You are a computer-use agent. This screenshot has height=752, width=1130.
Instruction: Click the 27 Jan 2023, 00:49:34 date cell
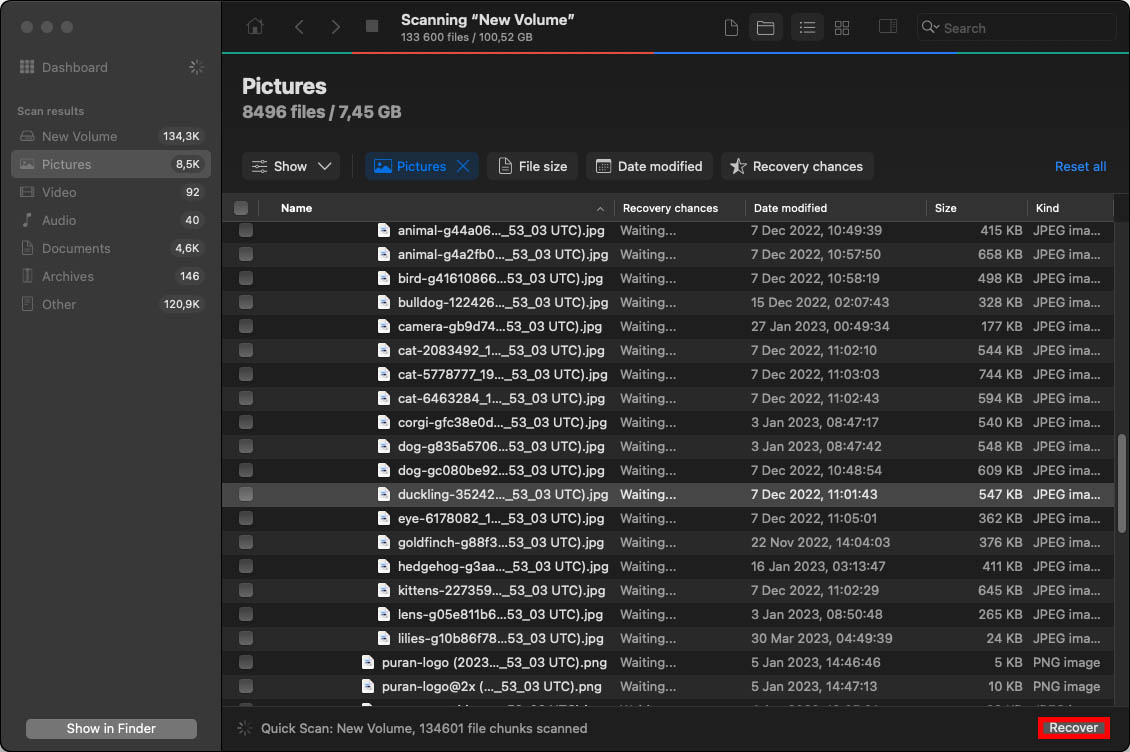820,326
